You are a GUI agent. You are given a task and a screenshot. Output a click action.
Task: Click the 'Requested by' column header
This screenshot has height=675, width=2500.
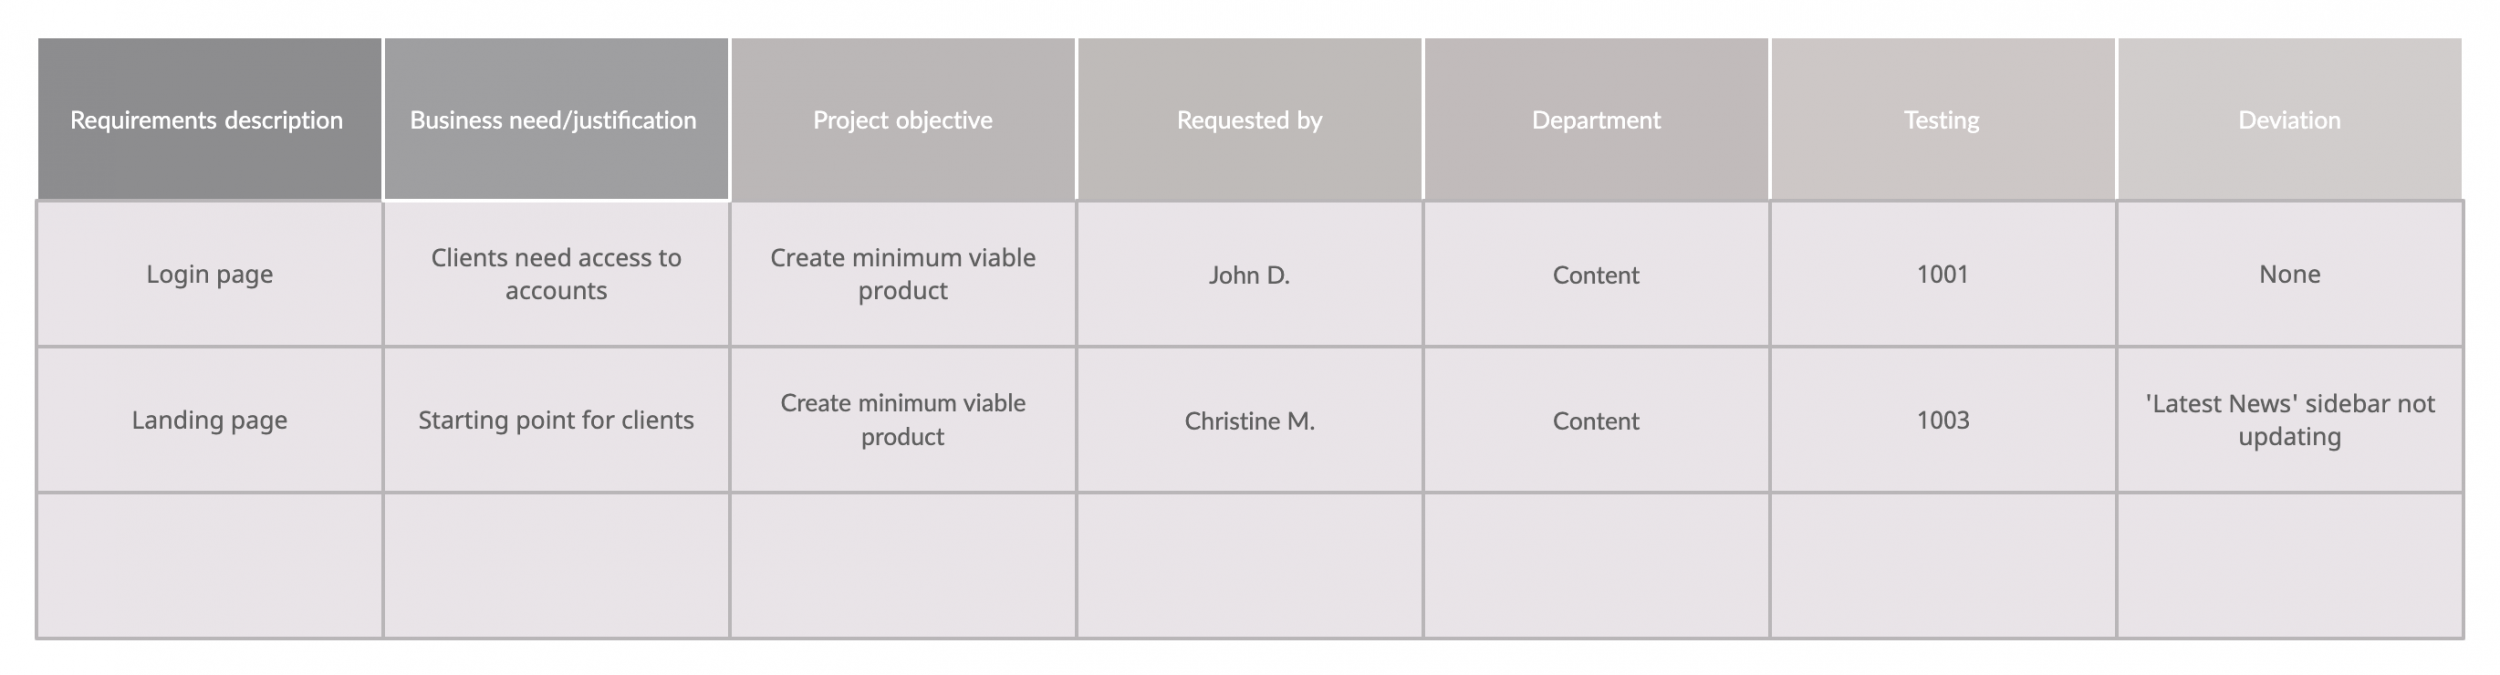tap(1250, 119)
